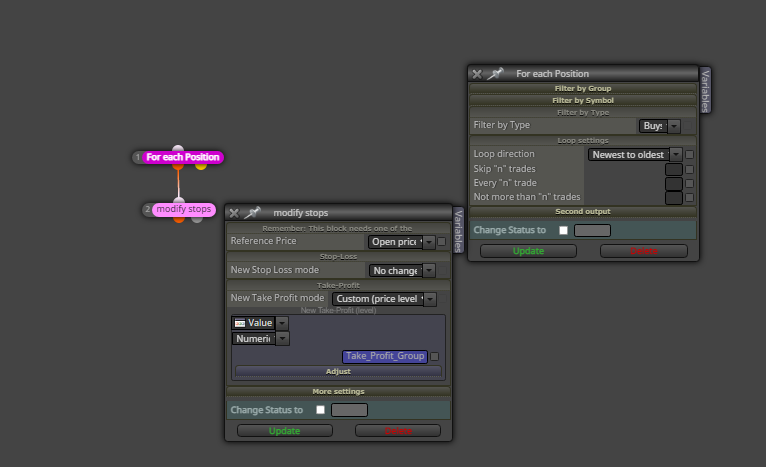Click the Skip "n" trades input field
Image resolution: width=766 pixels, height=467 pixels.
[674, 170]
